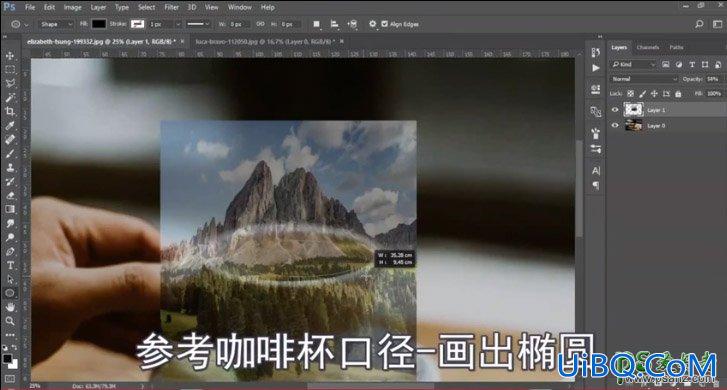Select the Brush tool
The width and height of the screenshot is (727, 390).
(10, 153)
